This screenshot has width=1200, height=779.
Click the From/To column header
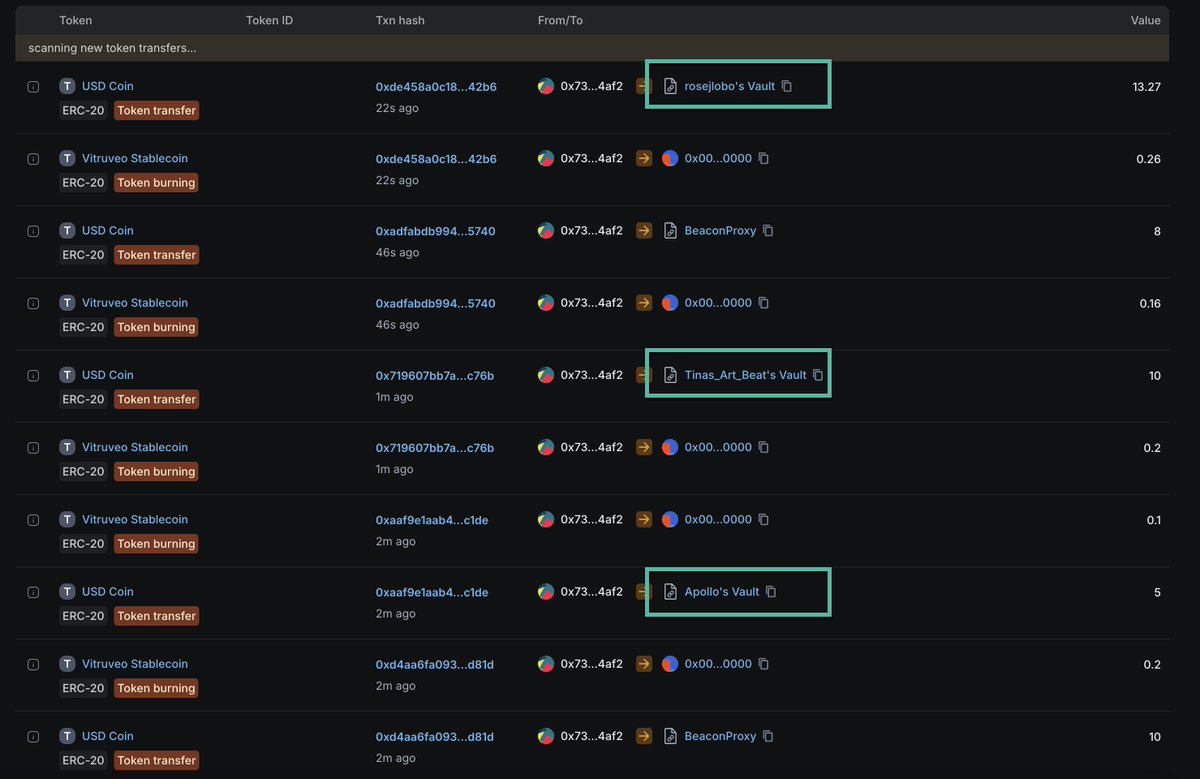[x=560, y=20]
